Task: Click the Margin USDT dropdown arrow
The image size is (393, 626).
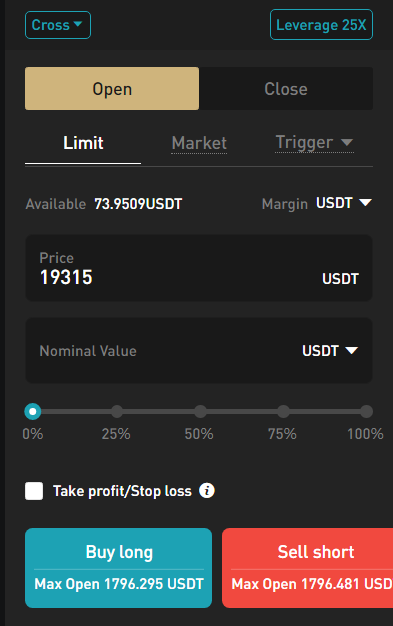Action: pyautogui.click(x=365, y=202)
